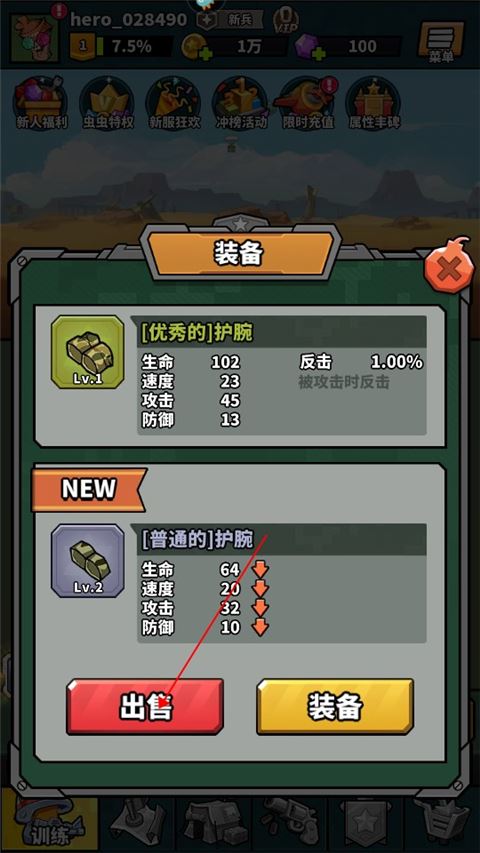480x853 pixels.
Task: Tap the Lv.2 common wristguard icon
Action: tap(88, 560)
